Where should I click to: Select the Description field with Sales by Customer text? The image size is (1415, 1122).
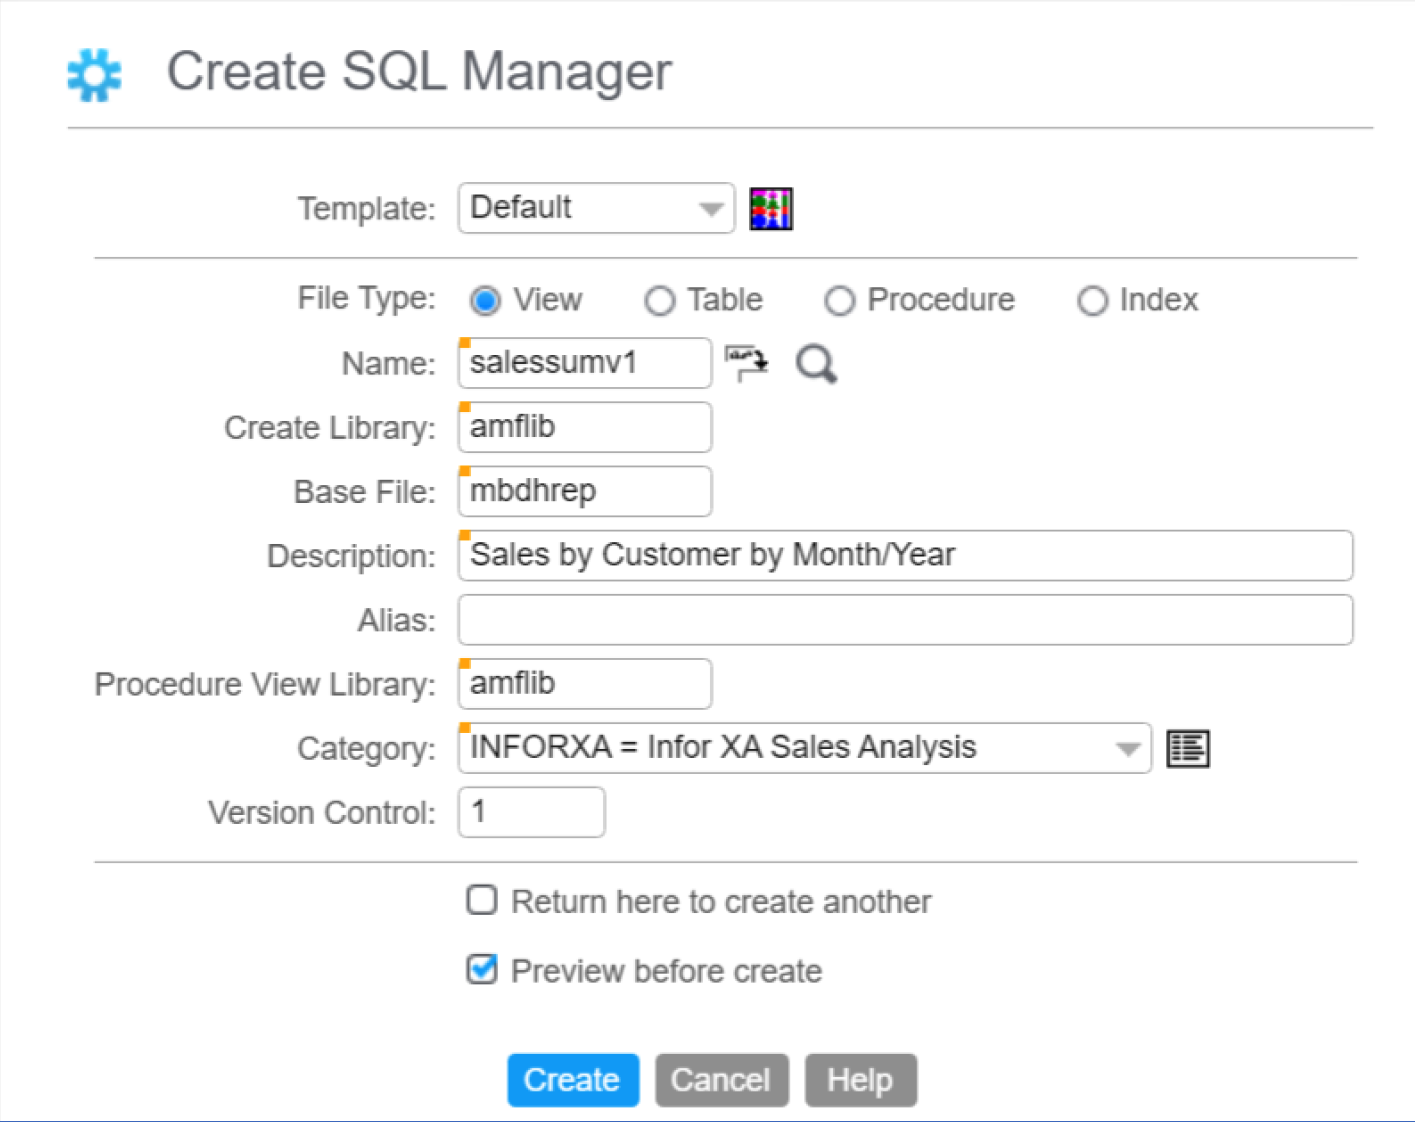tap(900, 555)
